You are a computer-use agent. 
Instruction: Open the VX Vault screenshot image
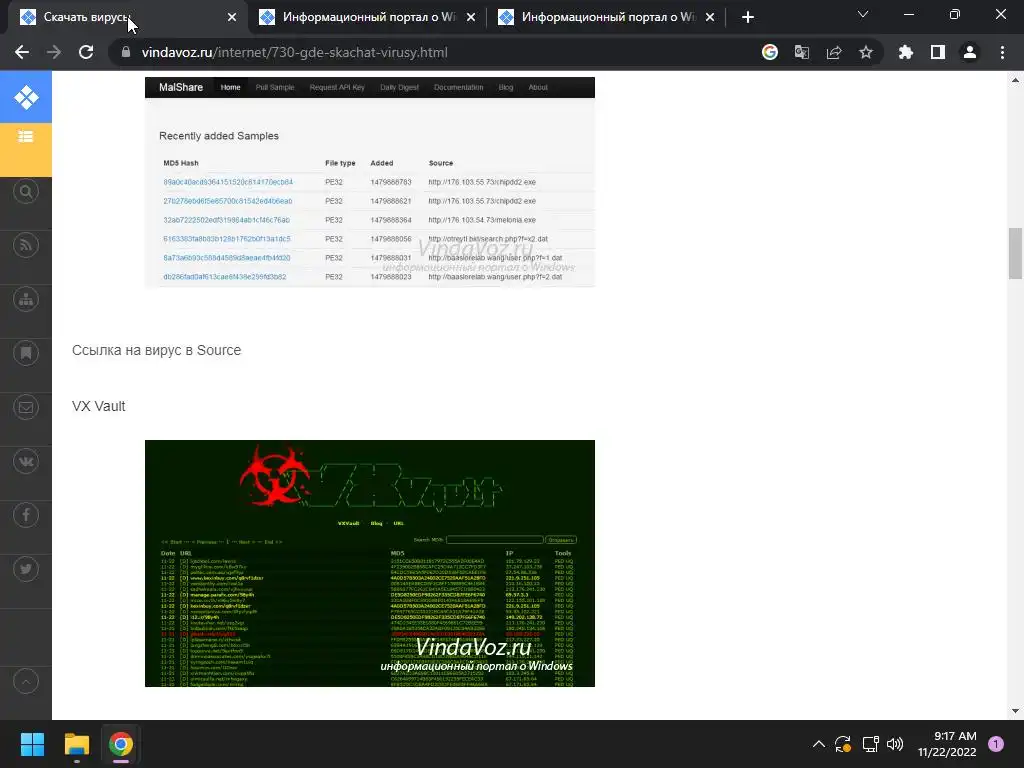tap(370, 564)
